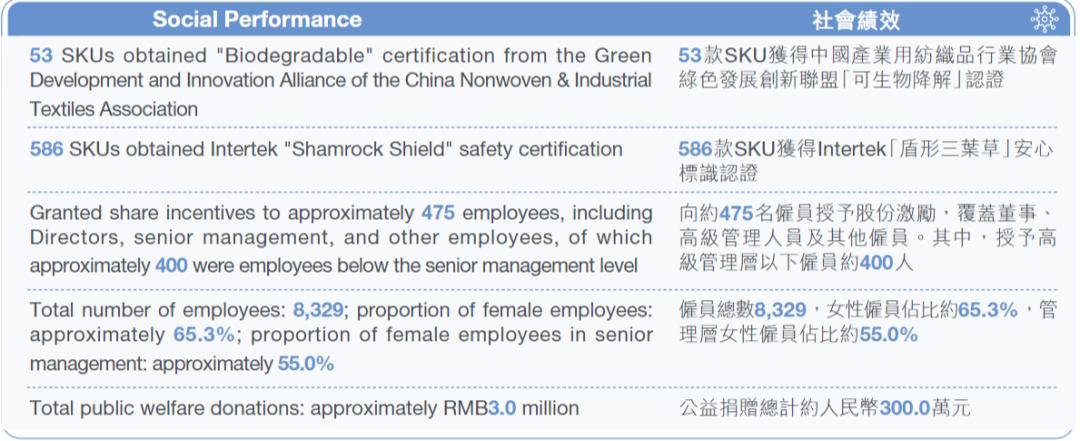Click the 586 figure before Intertek SKUs
Viewport: 1080px width, 441px height.
coord(47,149)
